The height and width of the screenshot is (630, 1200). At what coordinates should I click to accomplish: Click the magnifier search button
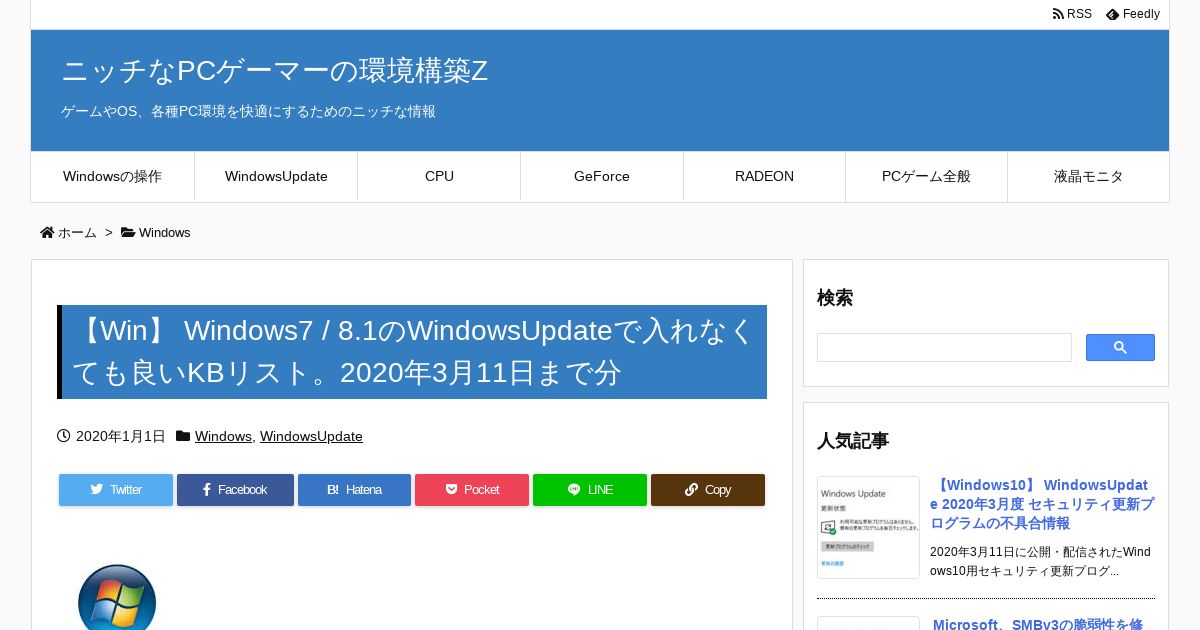[1120, 348]
